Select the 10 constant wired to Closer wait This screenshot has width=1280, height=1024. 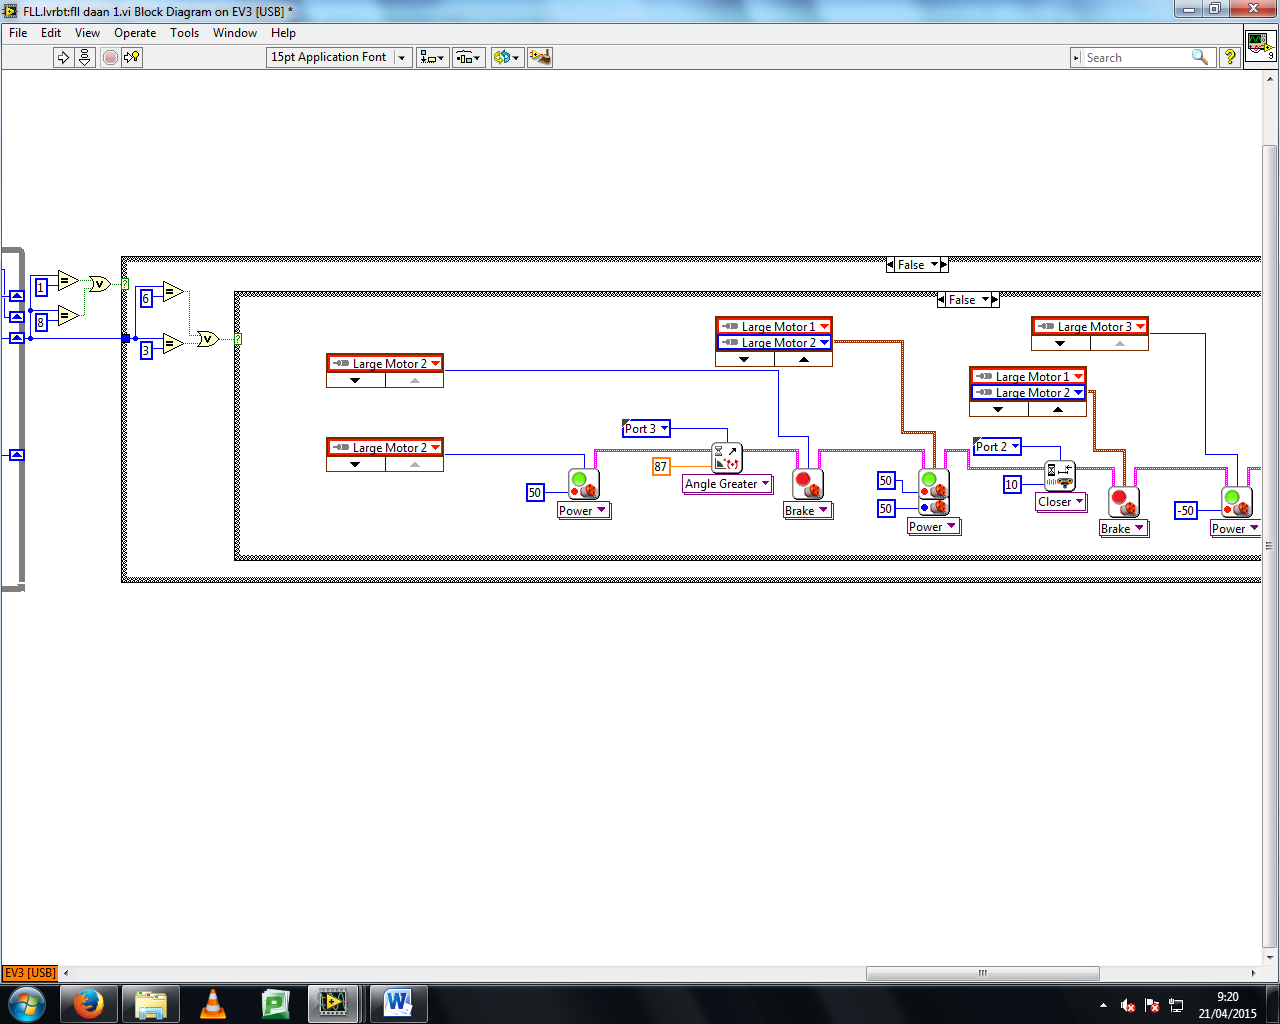tap(1012, 484)
